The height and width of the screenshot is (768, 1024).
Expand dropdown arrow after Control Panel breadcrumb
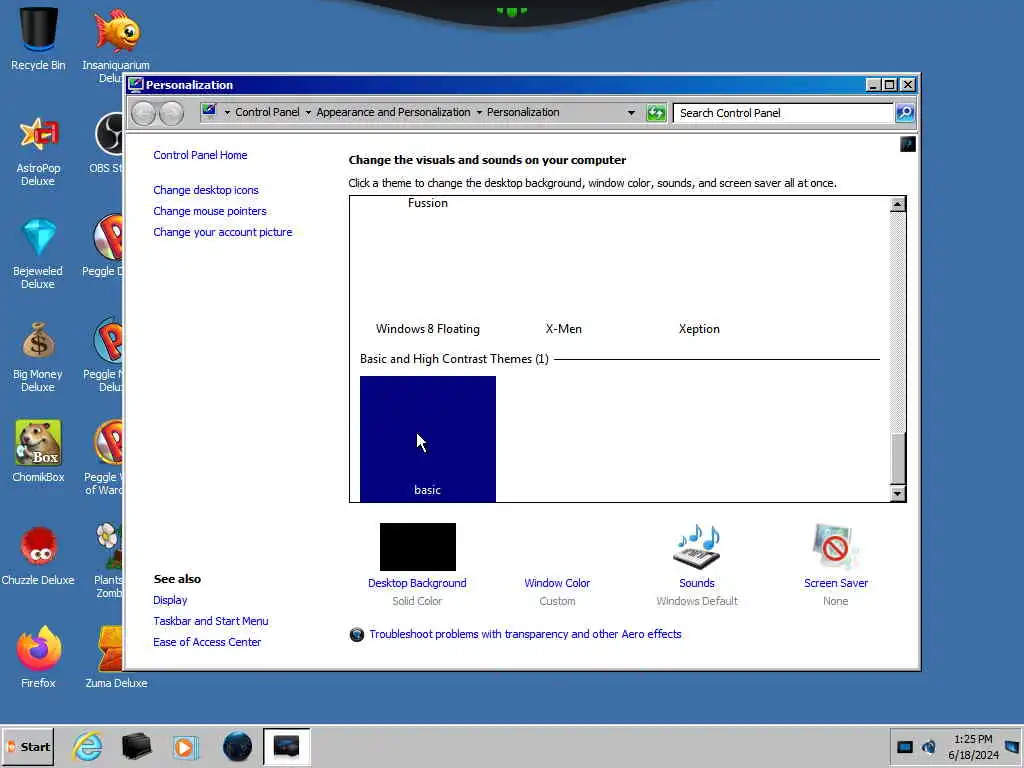[x=308, y=112]
